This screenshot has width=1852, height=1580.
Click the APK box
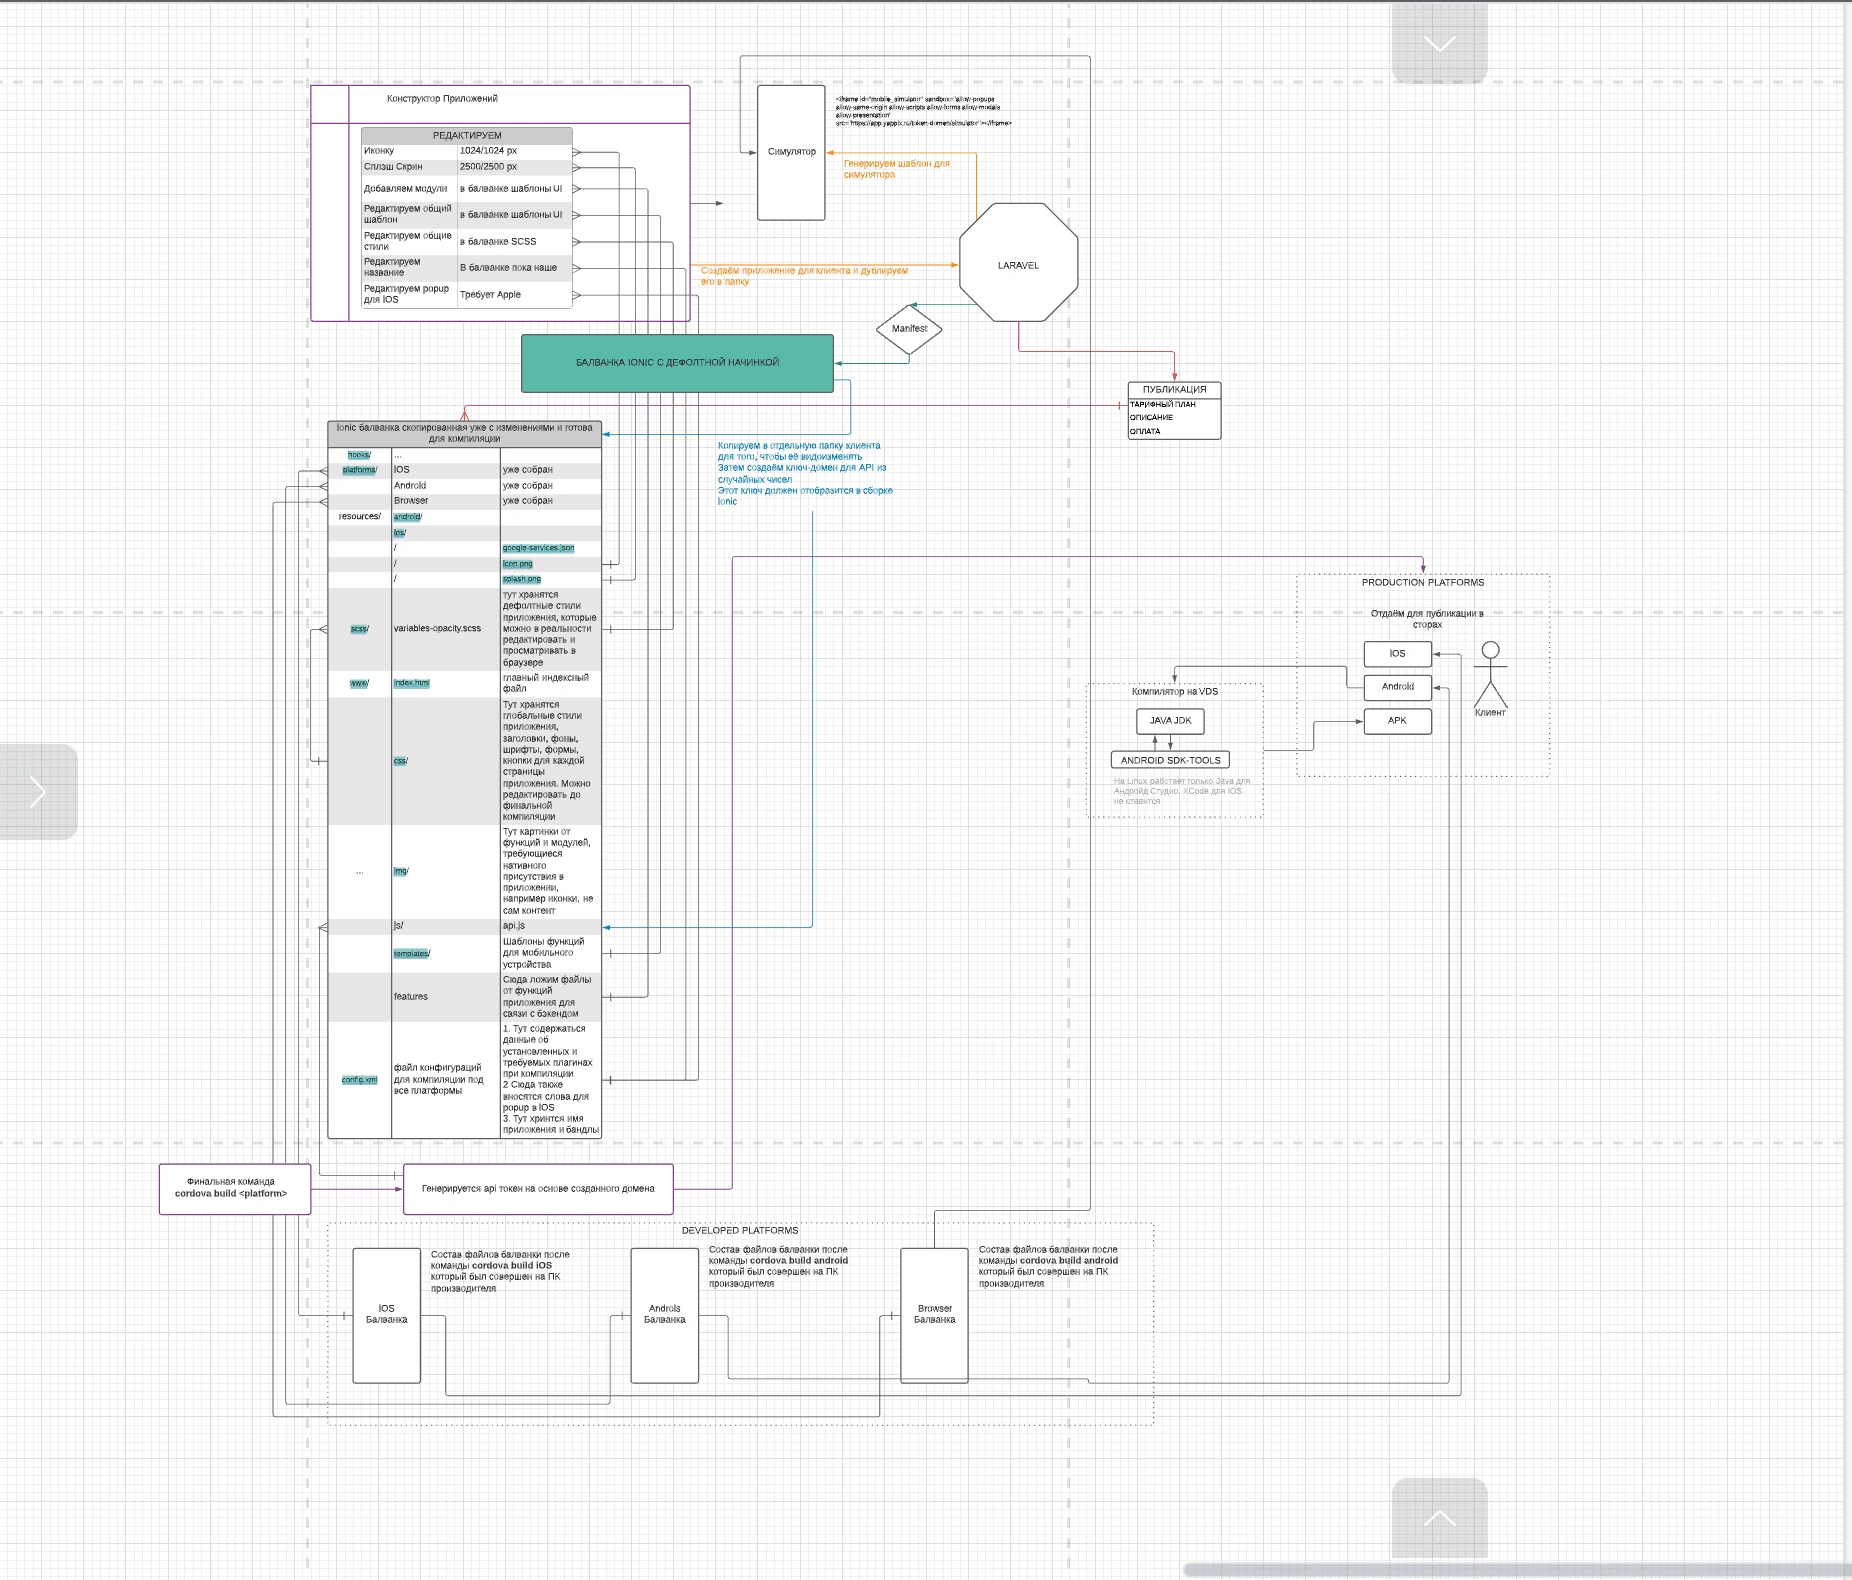pos(1397,721)
